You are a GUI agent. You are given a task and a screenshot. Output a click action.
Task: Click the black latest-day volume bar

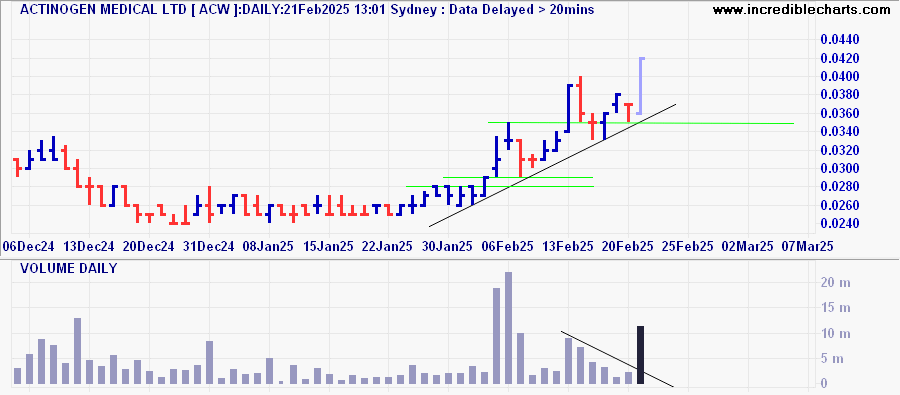[x=641, y=355]
